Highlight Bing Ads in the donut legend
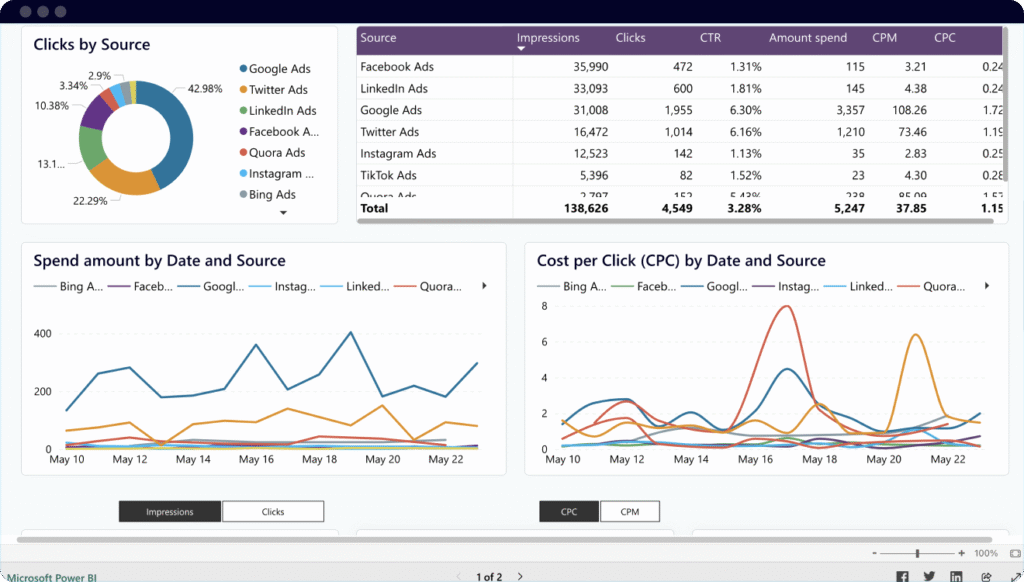Viewport: 1024px width, 582px height. [268, 194]
